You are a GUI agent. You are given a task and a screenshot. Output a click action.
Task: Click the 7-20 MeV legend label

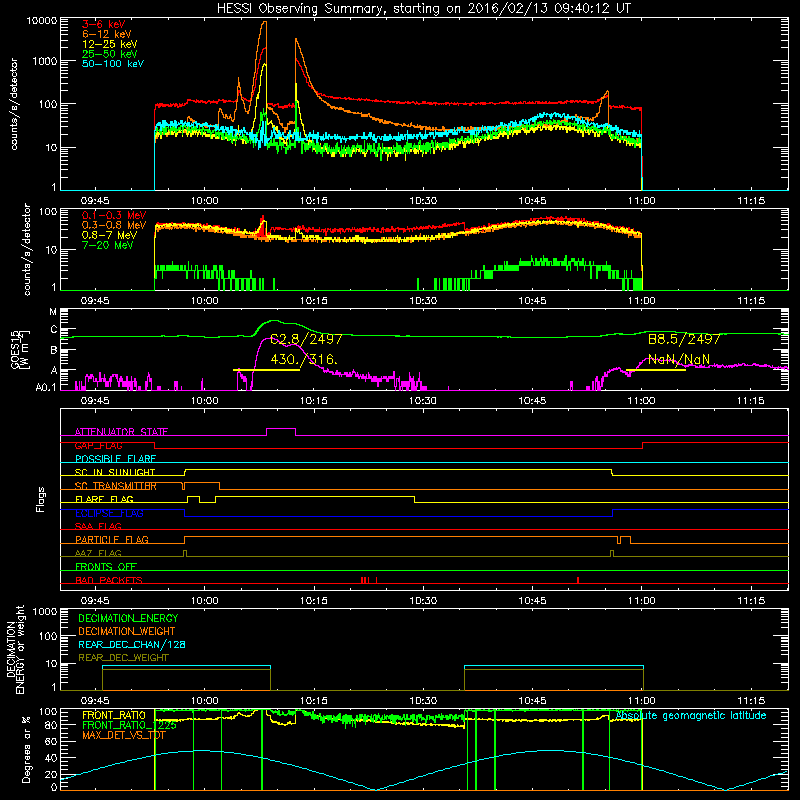tap(108, 245)
